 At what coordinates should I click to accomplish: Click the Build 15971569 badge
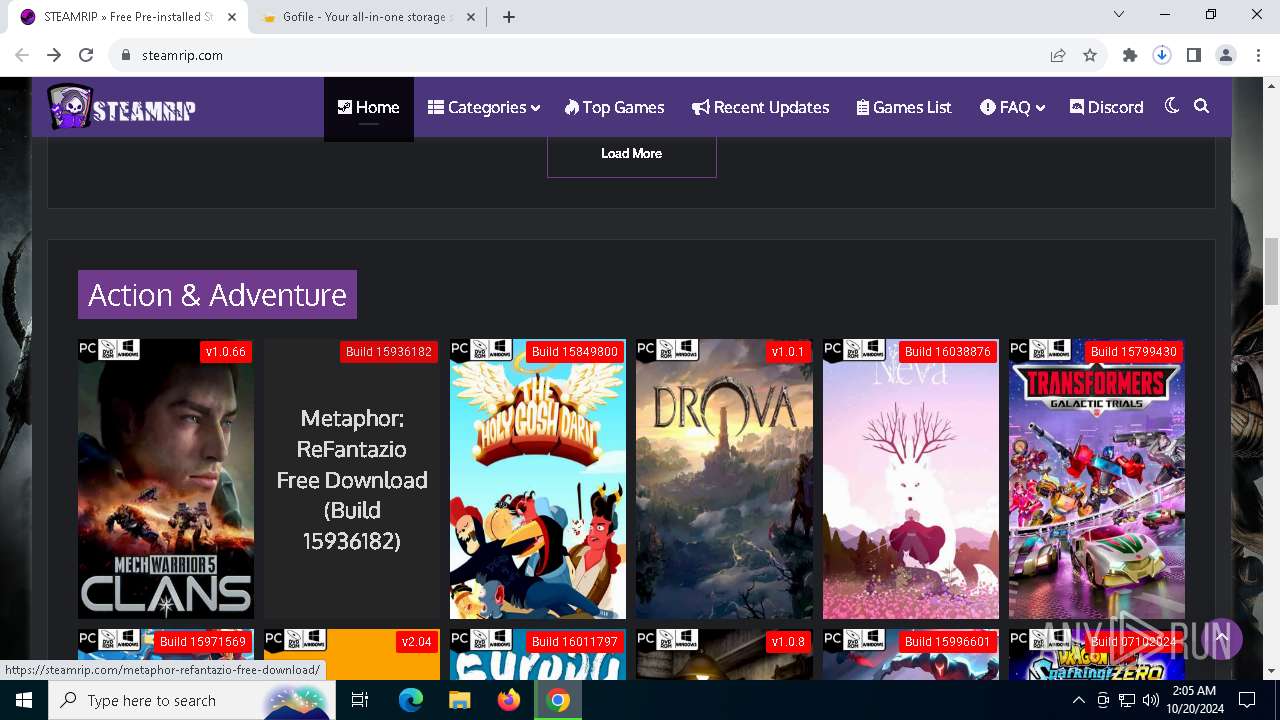click(x=203, y=642)
